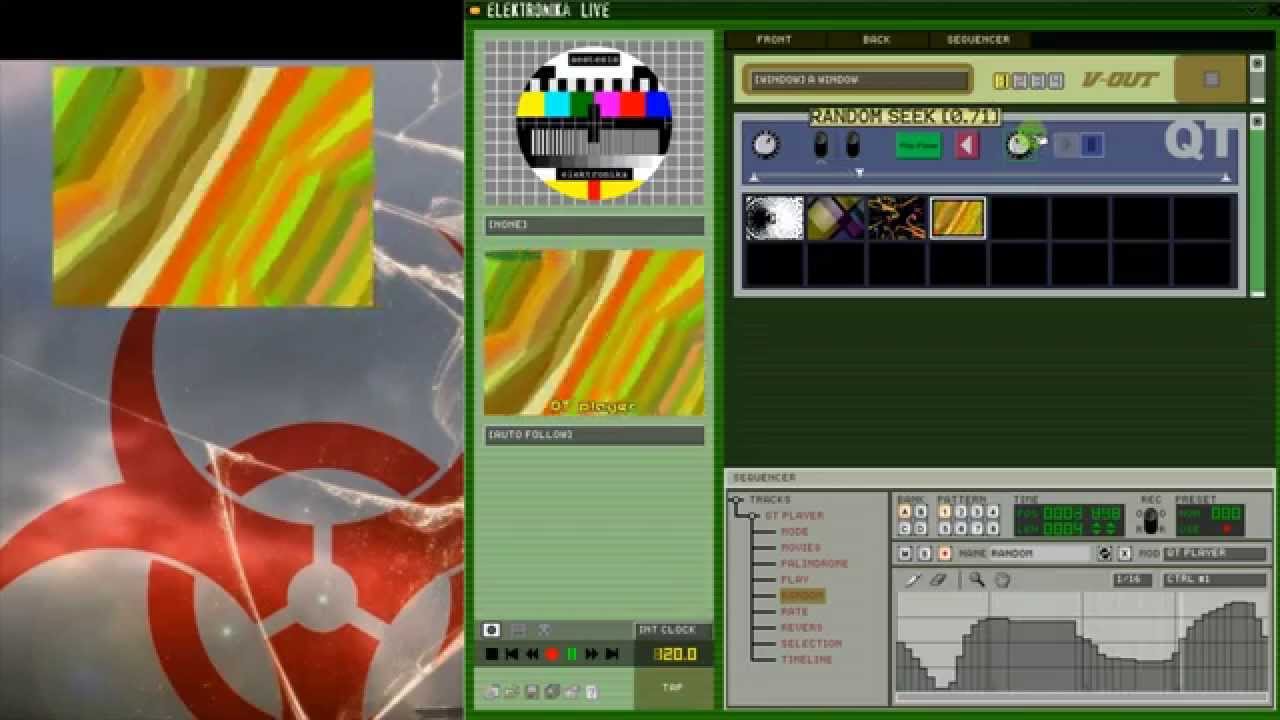Select V-OUT channel 3 button
This screenshot has height=720, width=1280.
[x=1037, y=81]
